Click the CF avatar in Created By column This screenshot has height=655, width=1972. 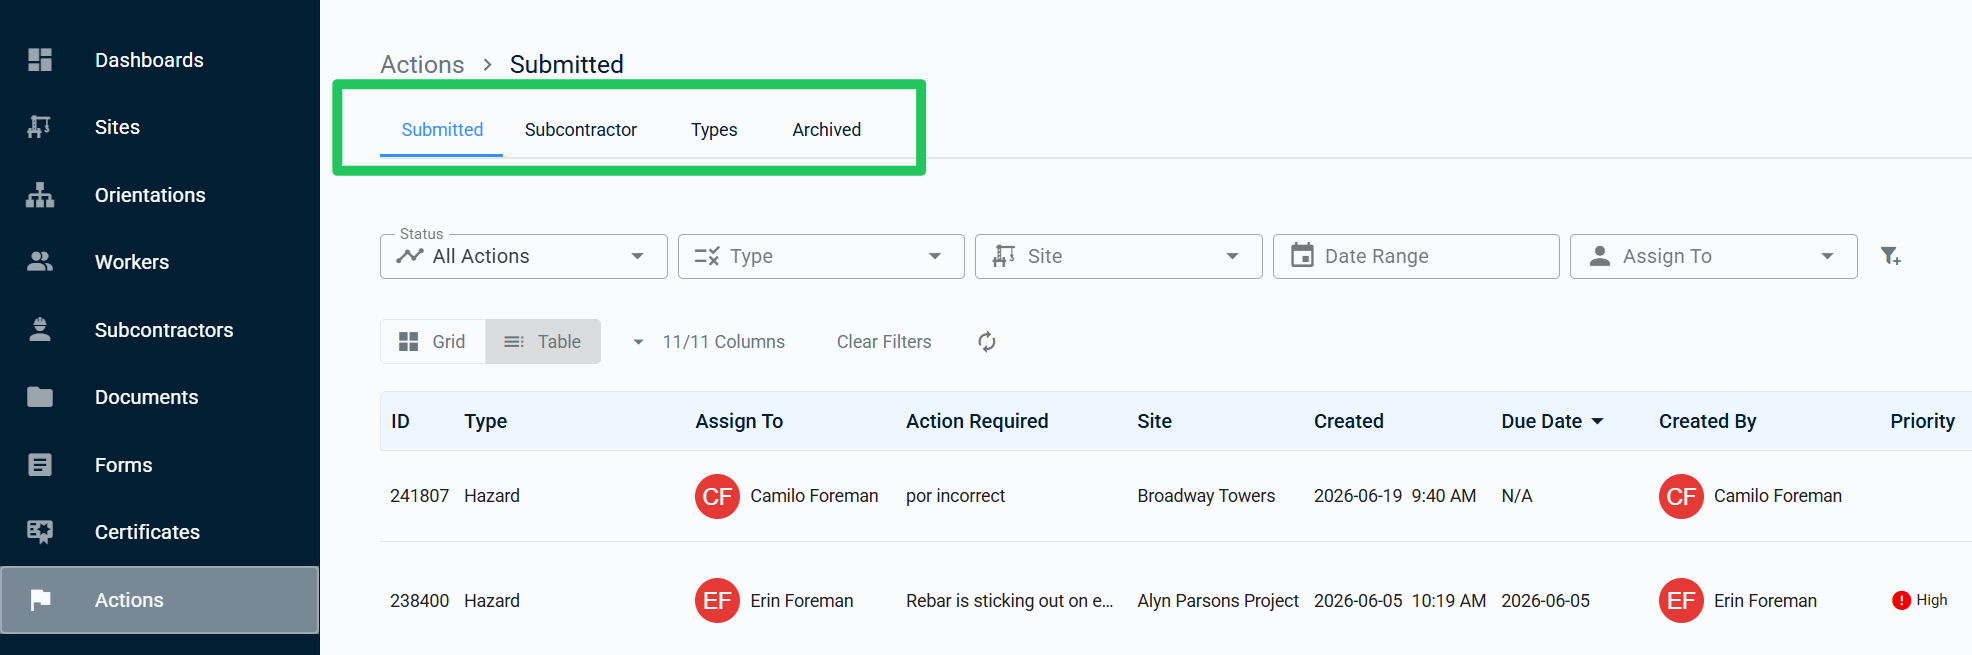[x=1681, y=496]
